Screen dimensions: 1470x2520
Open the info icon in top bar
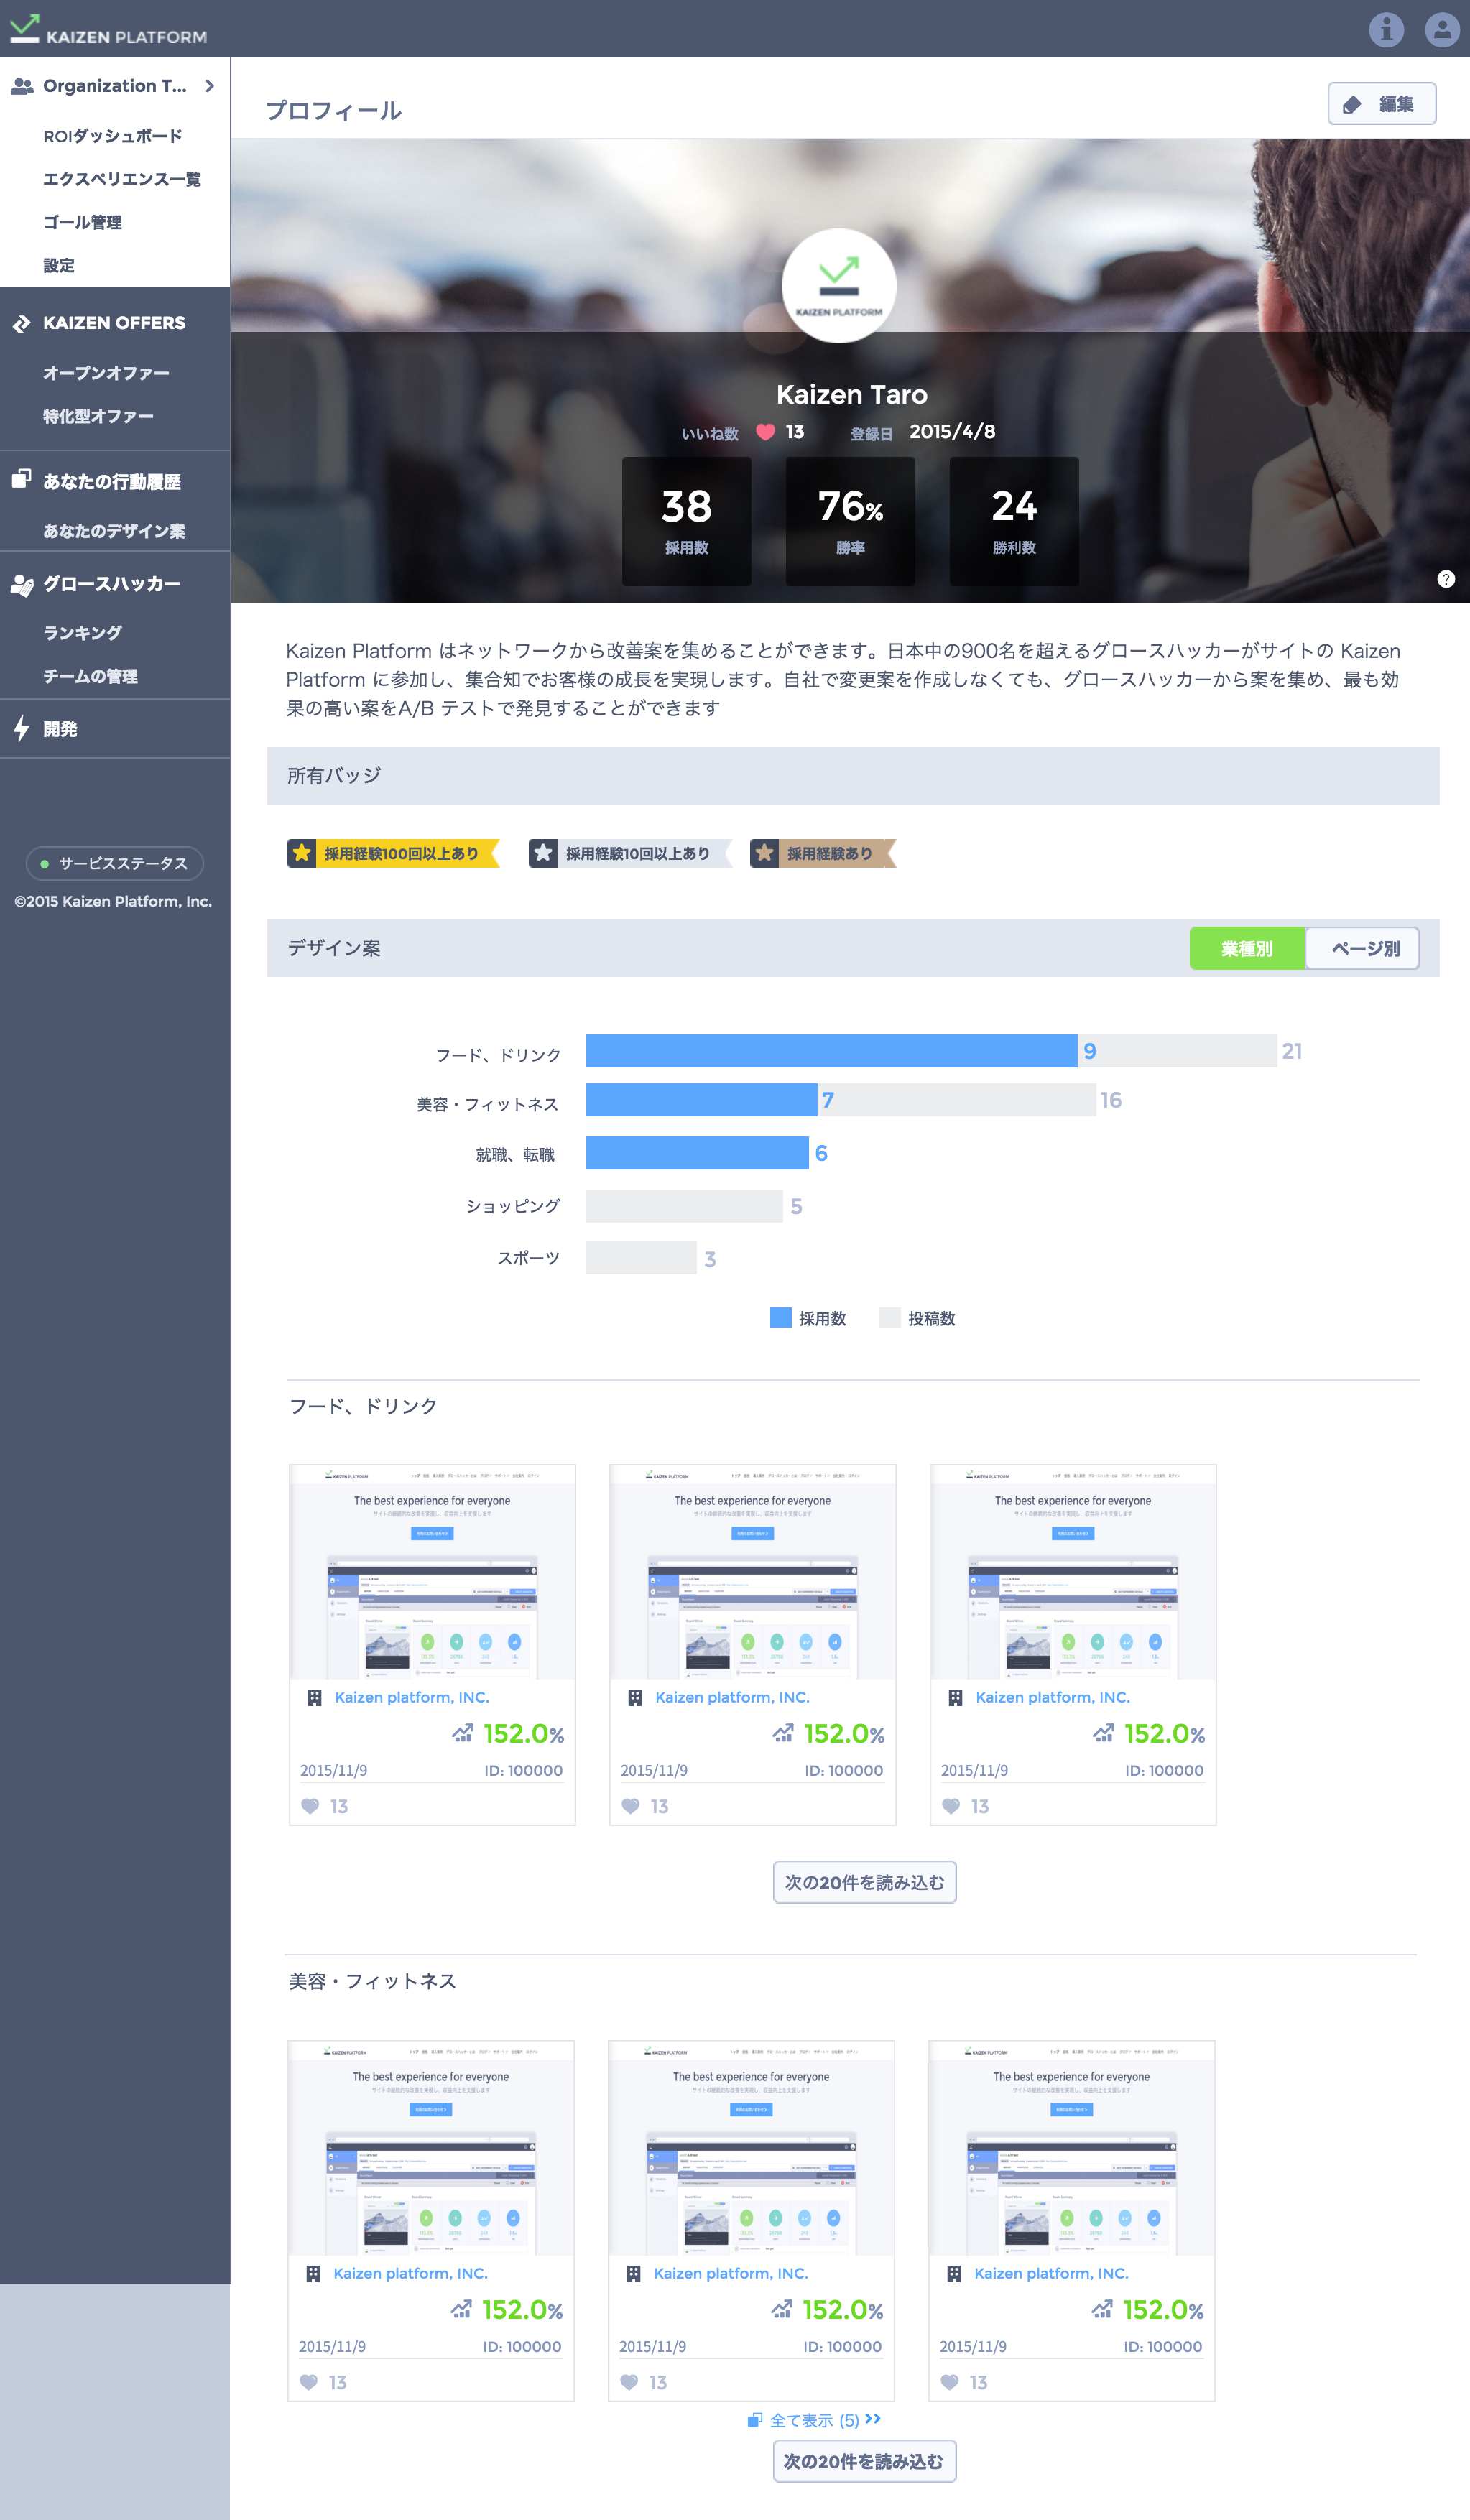1386,29
